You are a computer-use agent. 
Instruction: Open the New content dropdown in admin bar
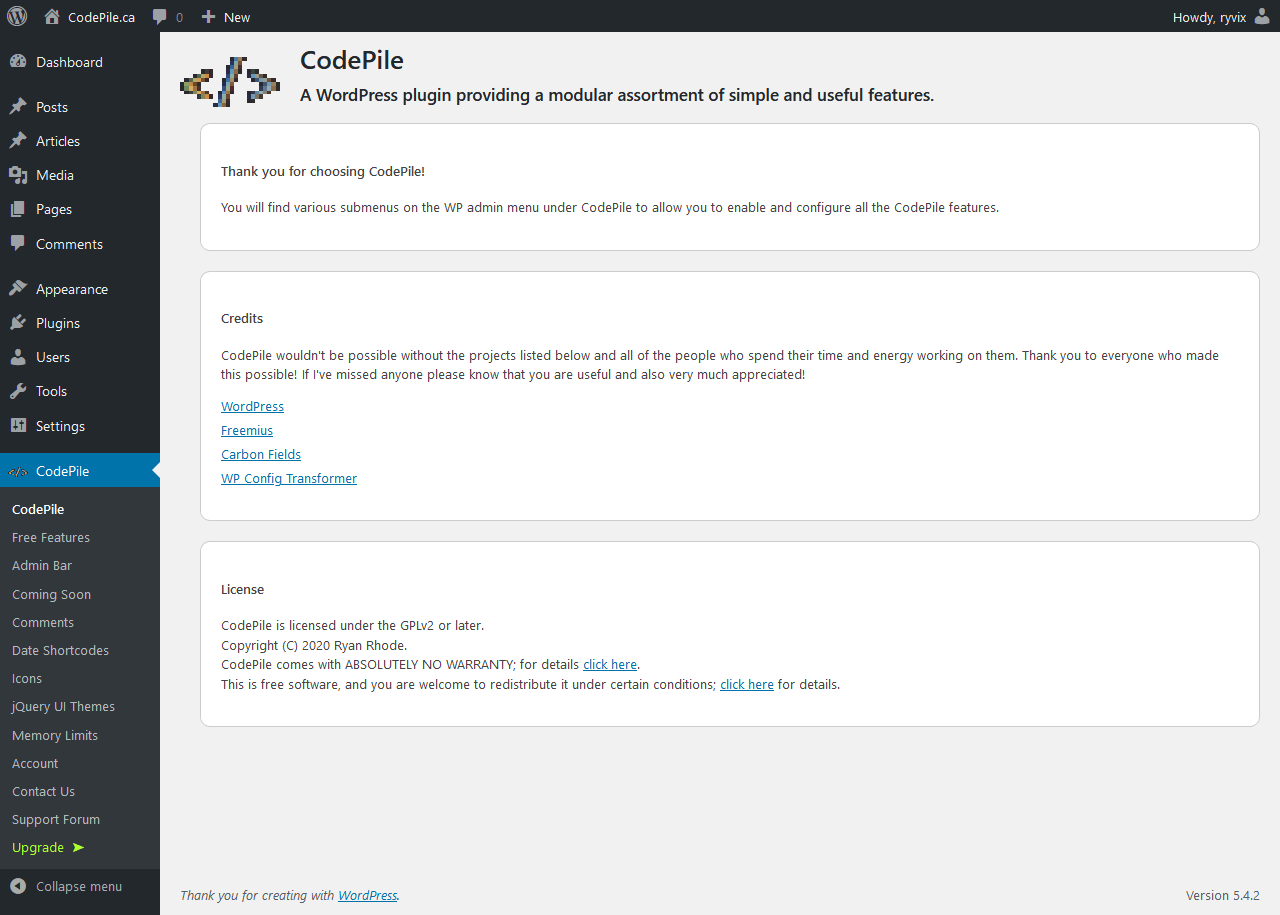tap(226, 17)
